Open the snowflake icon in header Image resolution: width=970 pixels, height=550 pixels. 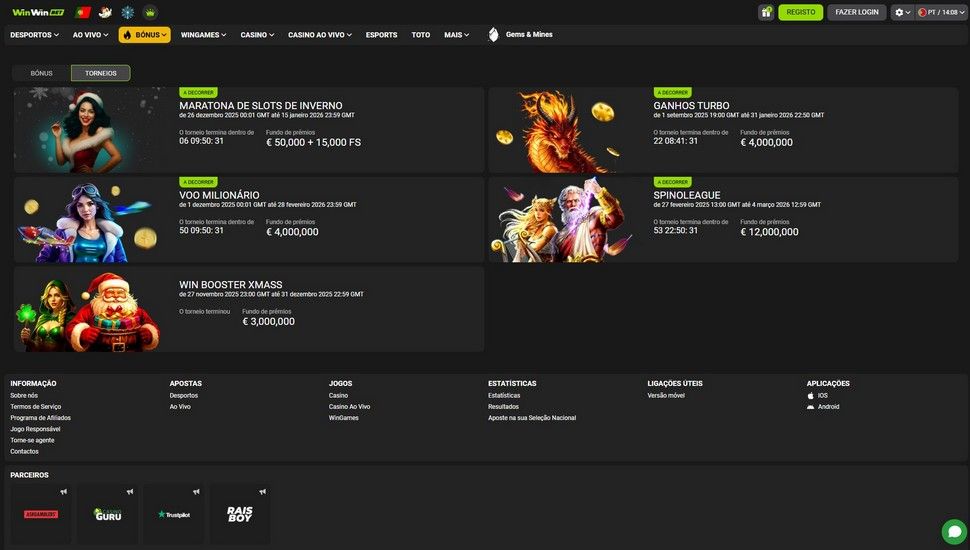click(127, 12)
